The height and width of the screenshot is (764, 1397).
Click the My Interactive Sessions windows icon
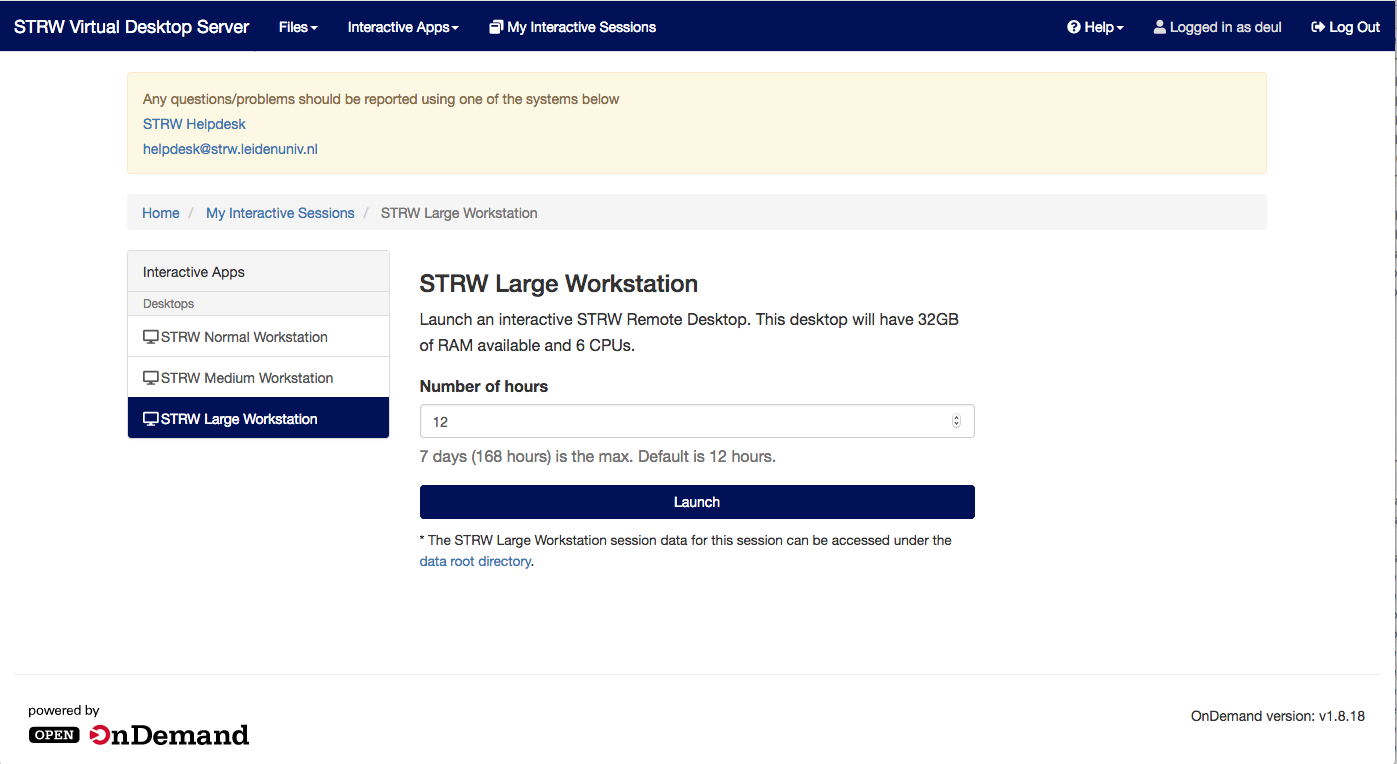[496, 27]
